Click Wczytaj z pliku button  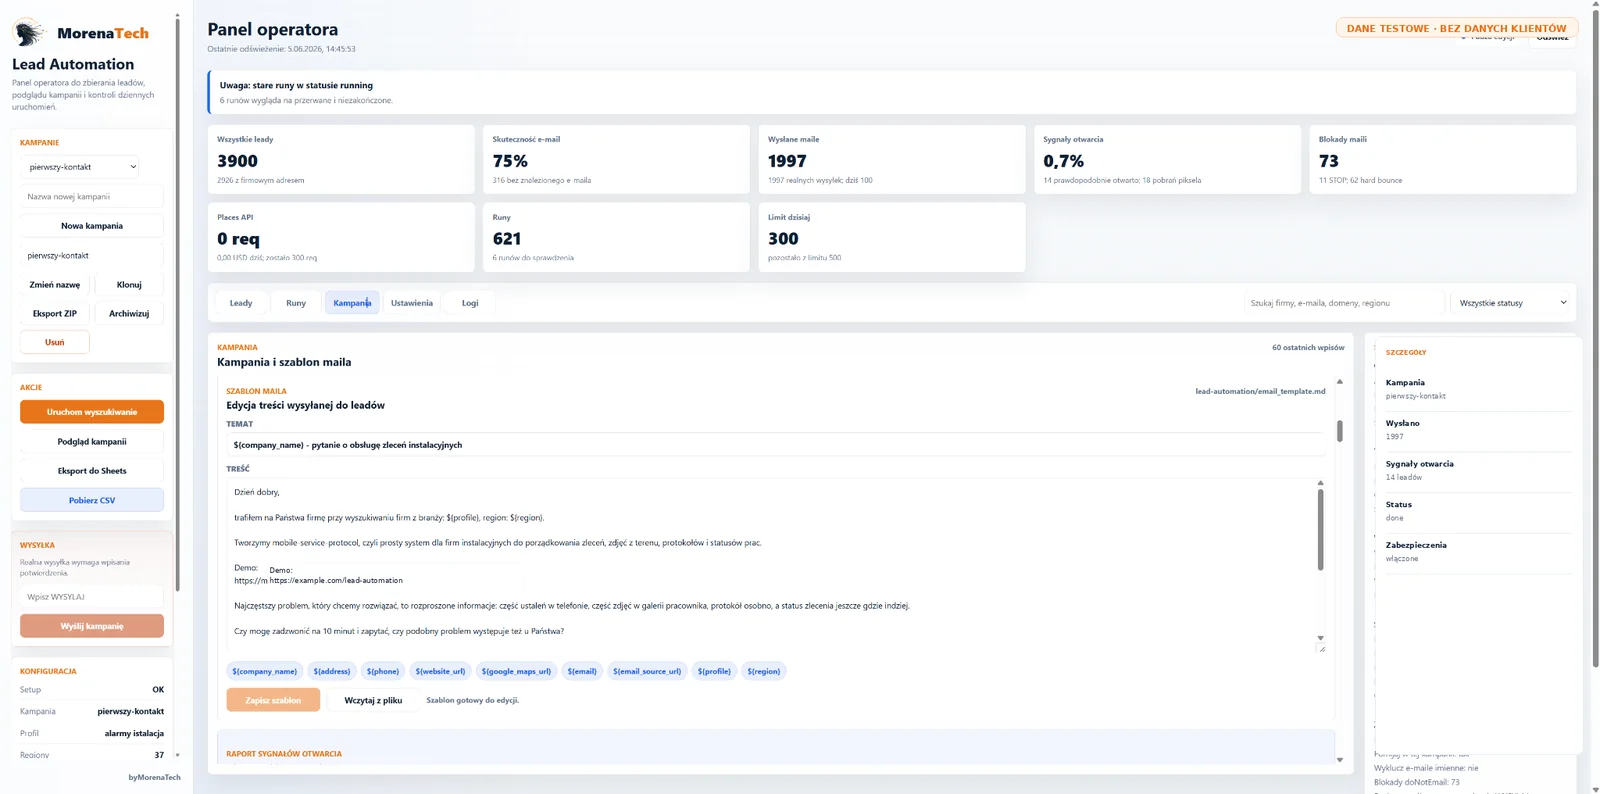click(373, 700)
